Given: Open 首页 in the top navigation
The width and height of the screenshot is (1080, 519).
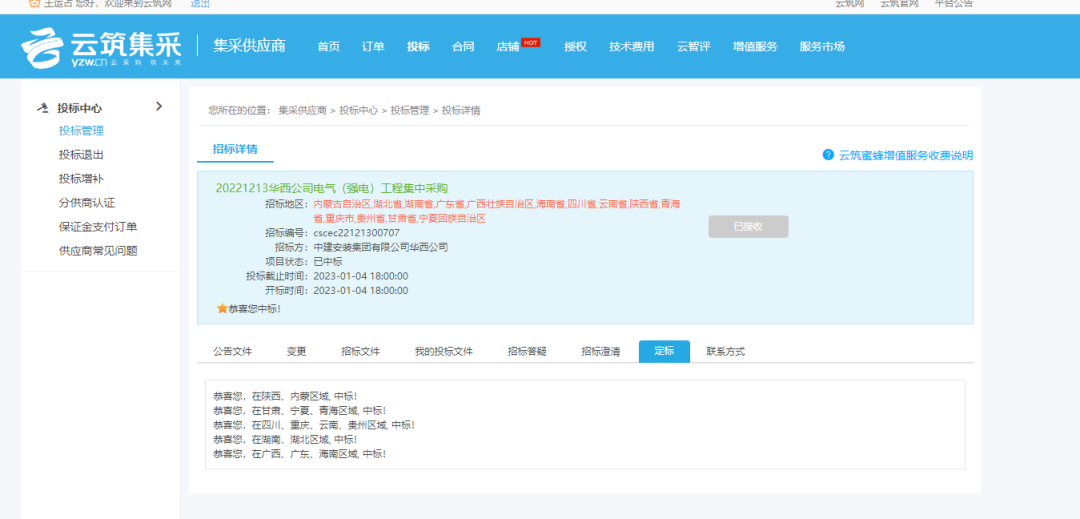Looking at the screenshot, I should coord(328,47).
